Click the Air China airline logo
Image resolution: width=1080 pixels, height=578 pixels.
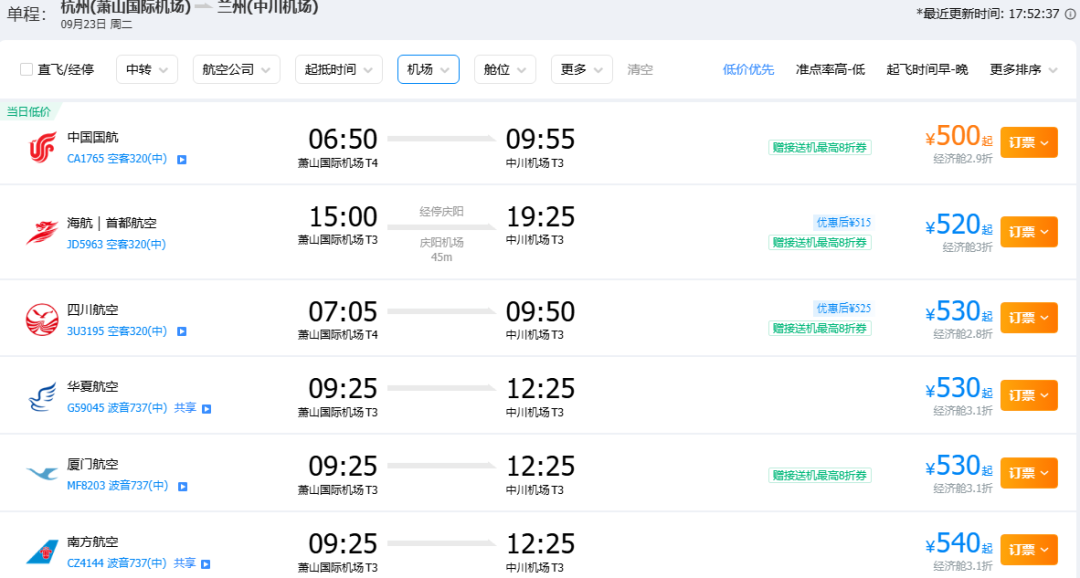pyautogui.click(x=42, y=147)
